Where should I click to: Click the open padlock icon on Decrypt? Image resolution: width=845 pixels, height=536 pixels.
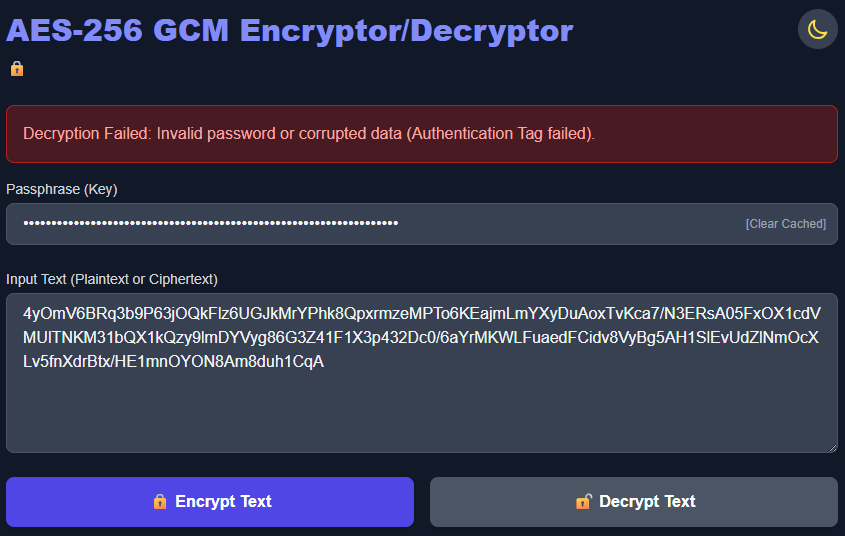point(584,502)
